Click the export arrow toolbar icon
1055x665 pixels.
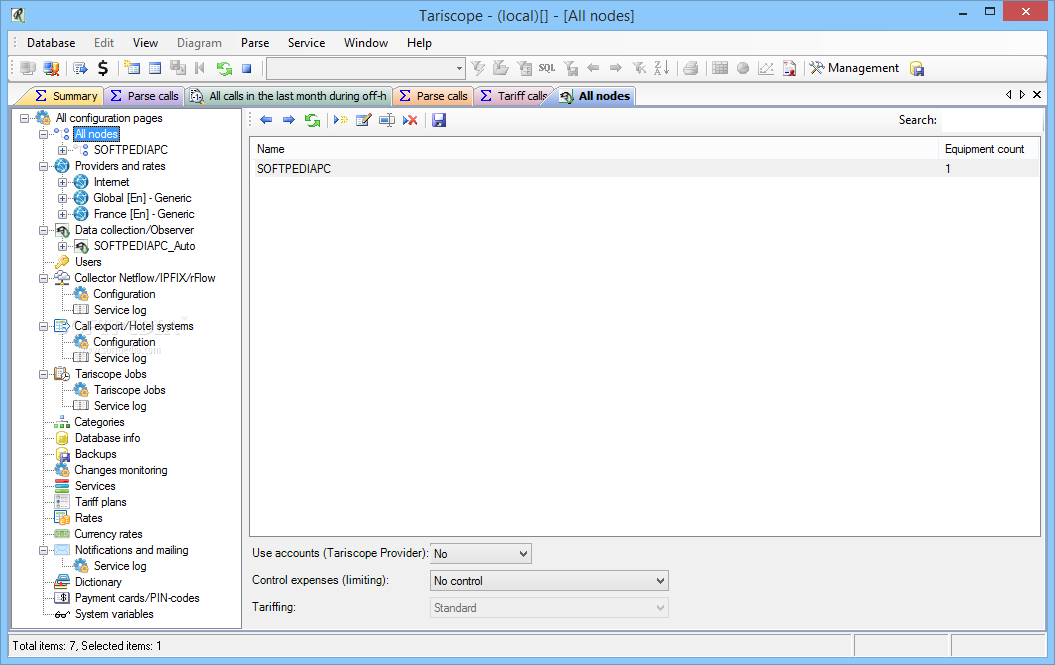point(81,68)
